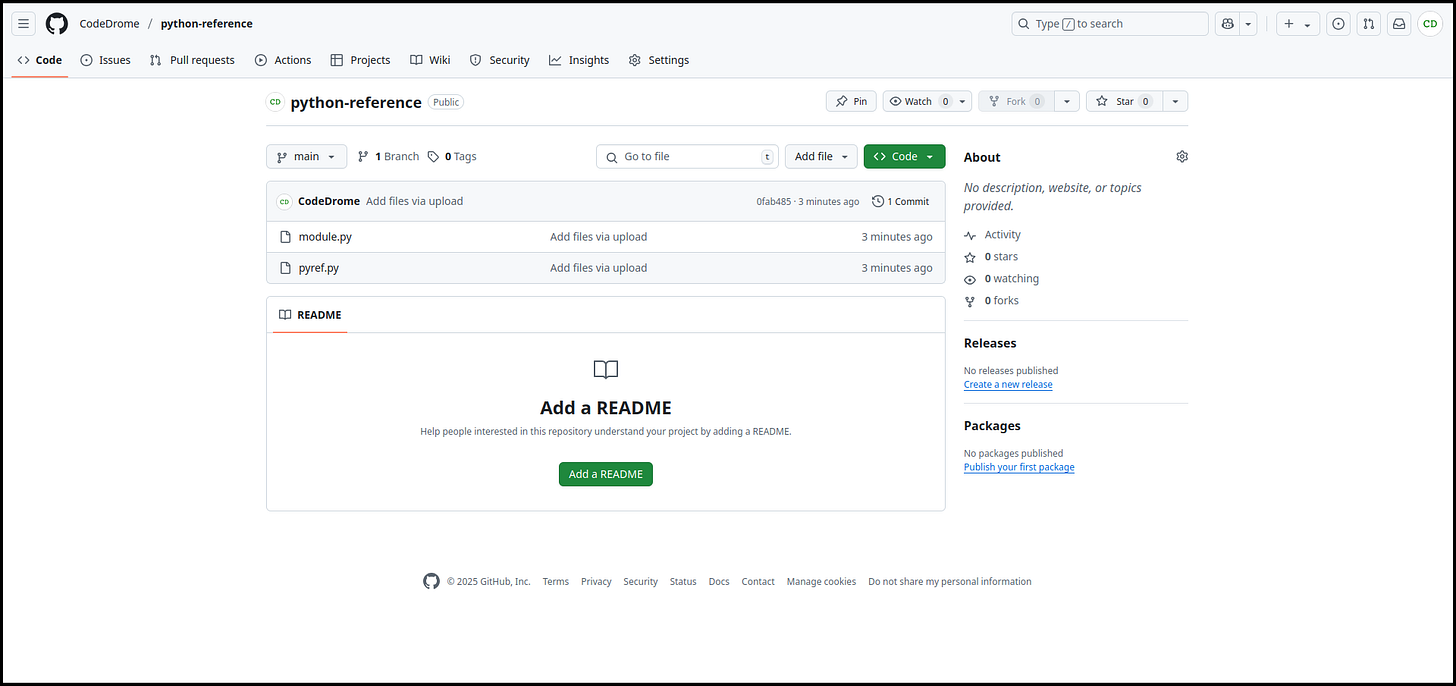
Task: Switch to the Issues tab
Action: pyautogui.click(x=105, y=60)
